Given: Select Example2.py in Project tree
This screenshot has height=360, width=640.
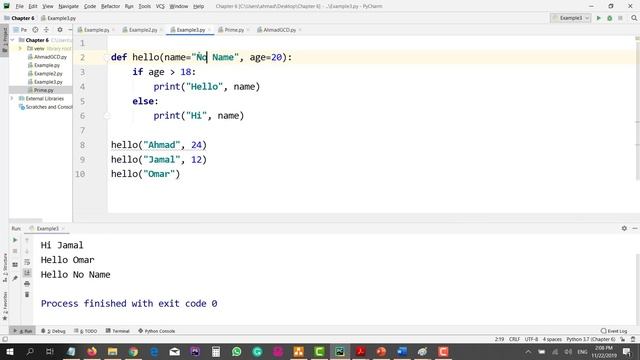Looking at the screenshot, I should coord(48,73).
